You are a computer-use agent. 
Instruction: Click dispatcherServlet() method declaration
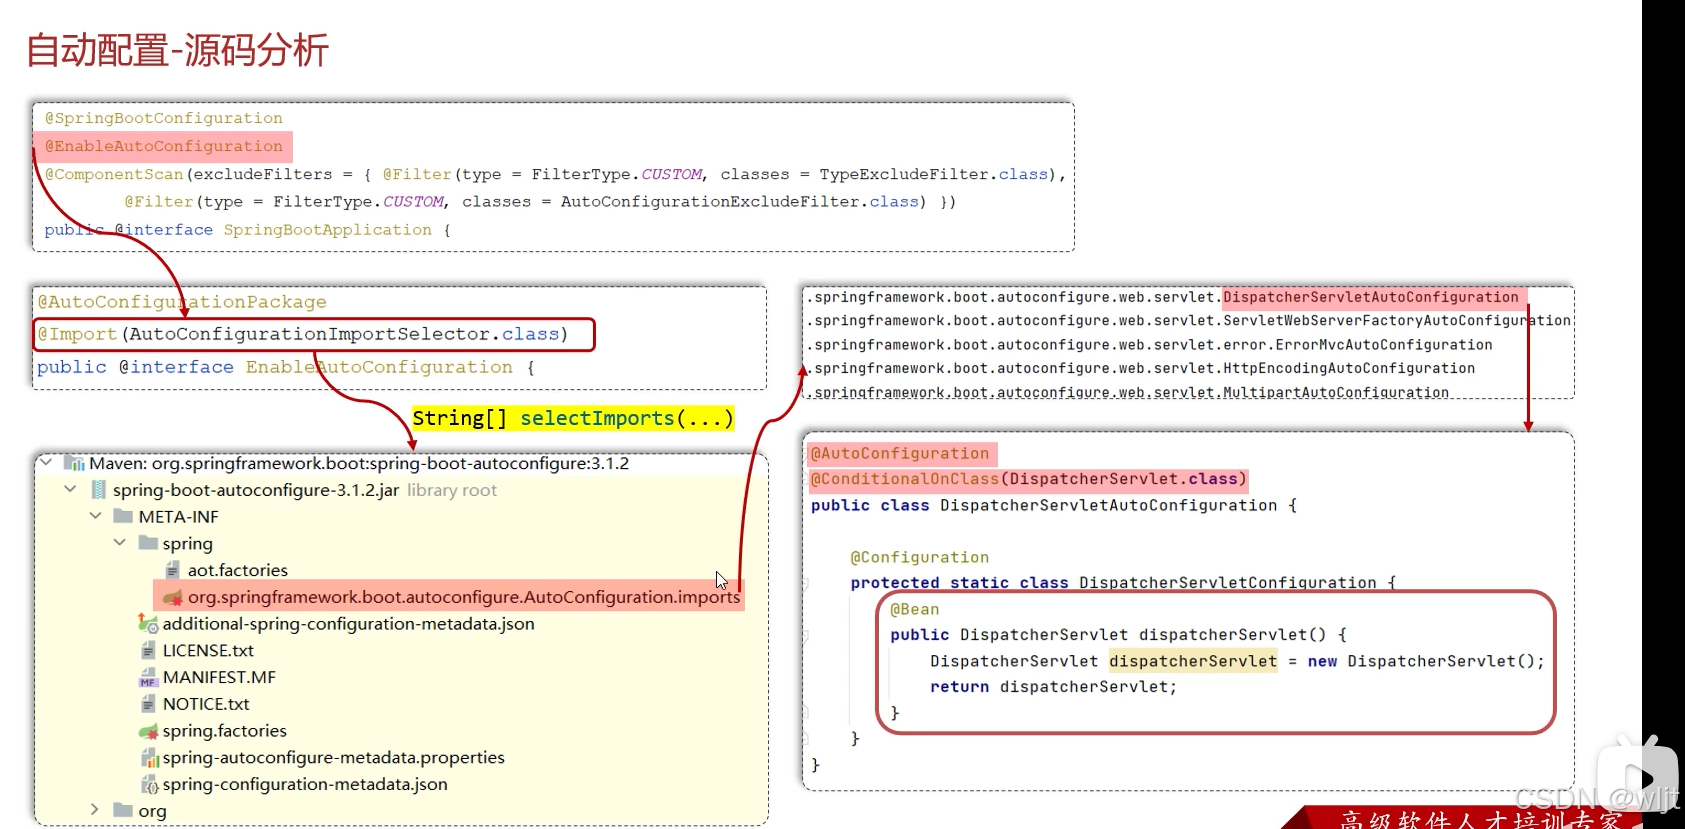coord(1118,635)
